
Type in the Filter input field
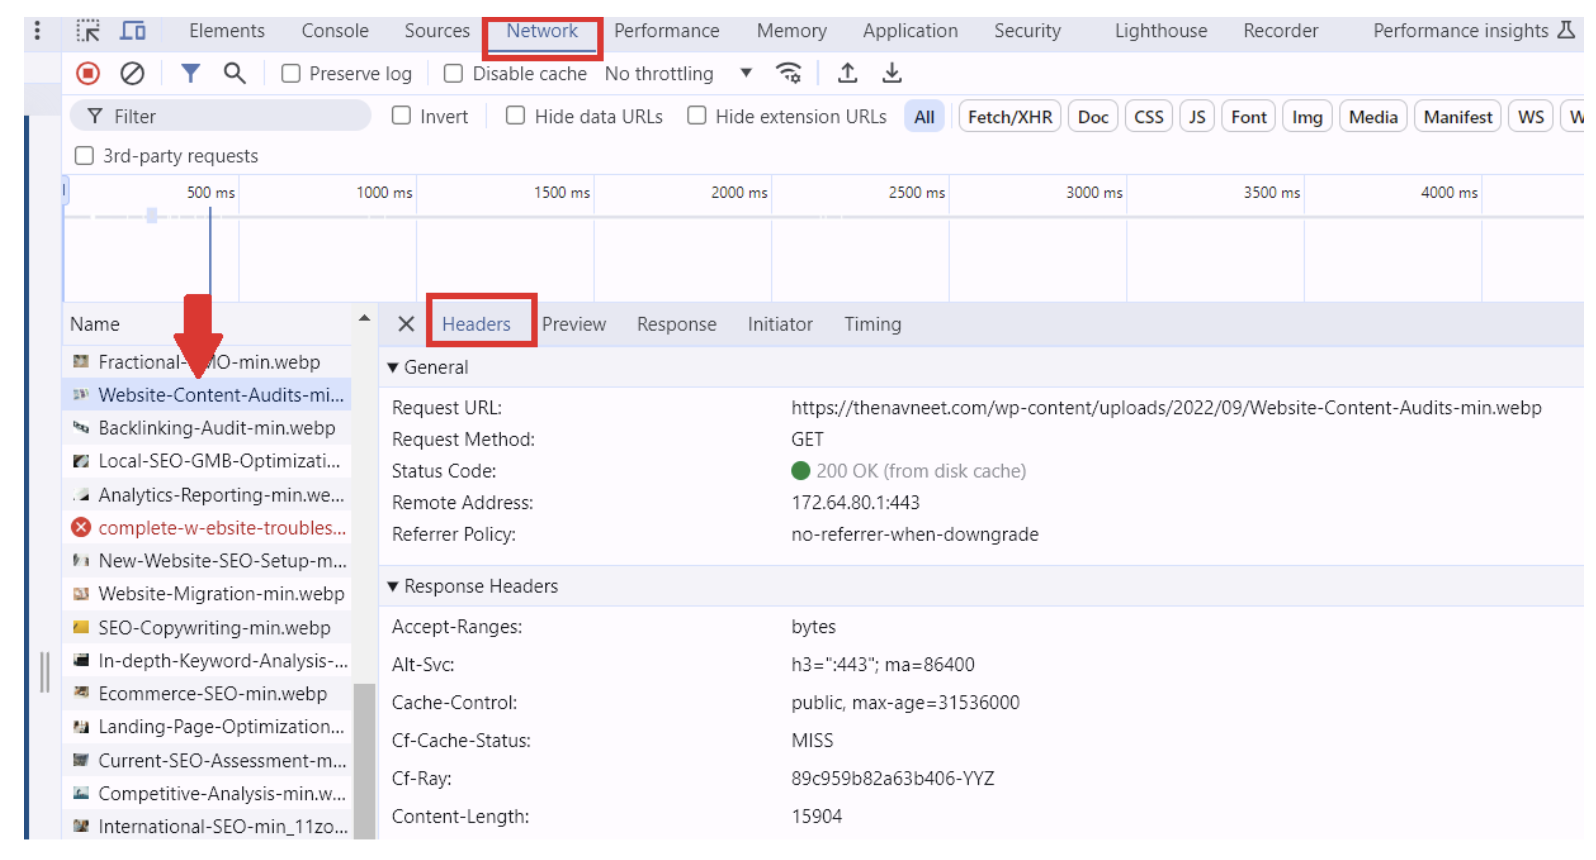(235, 117)
